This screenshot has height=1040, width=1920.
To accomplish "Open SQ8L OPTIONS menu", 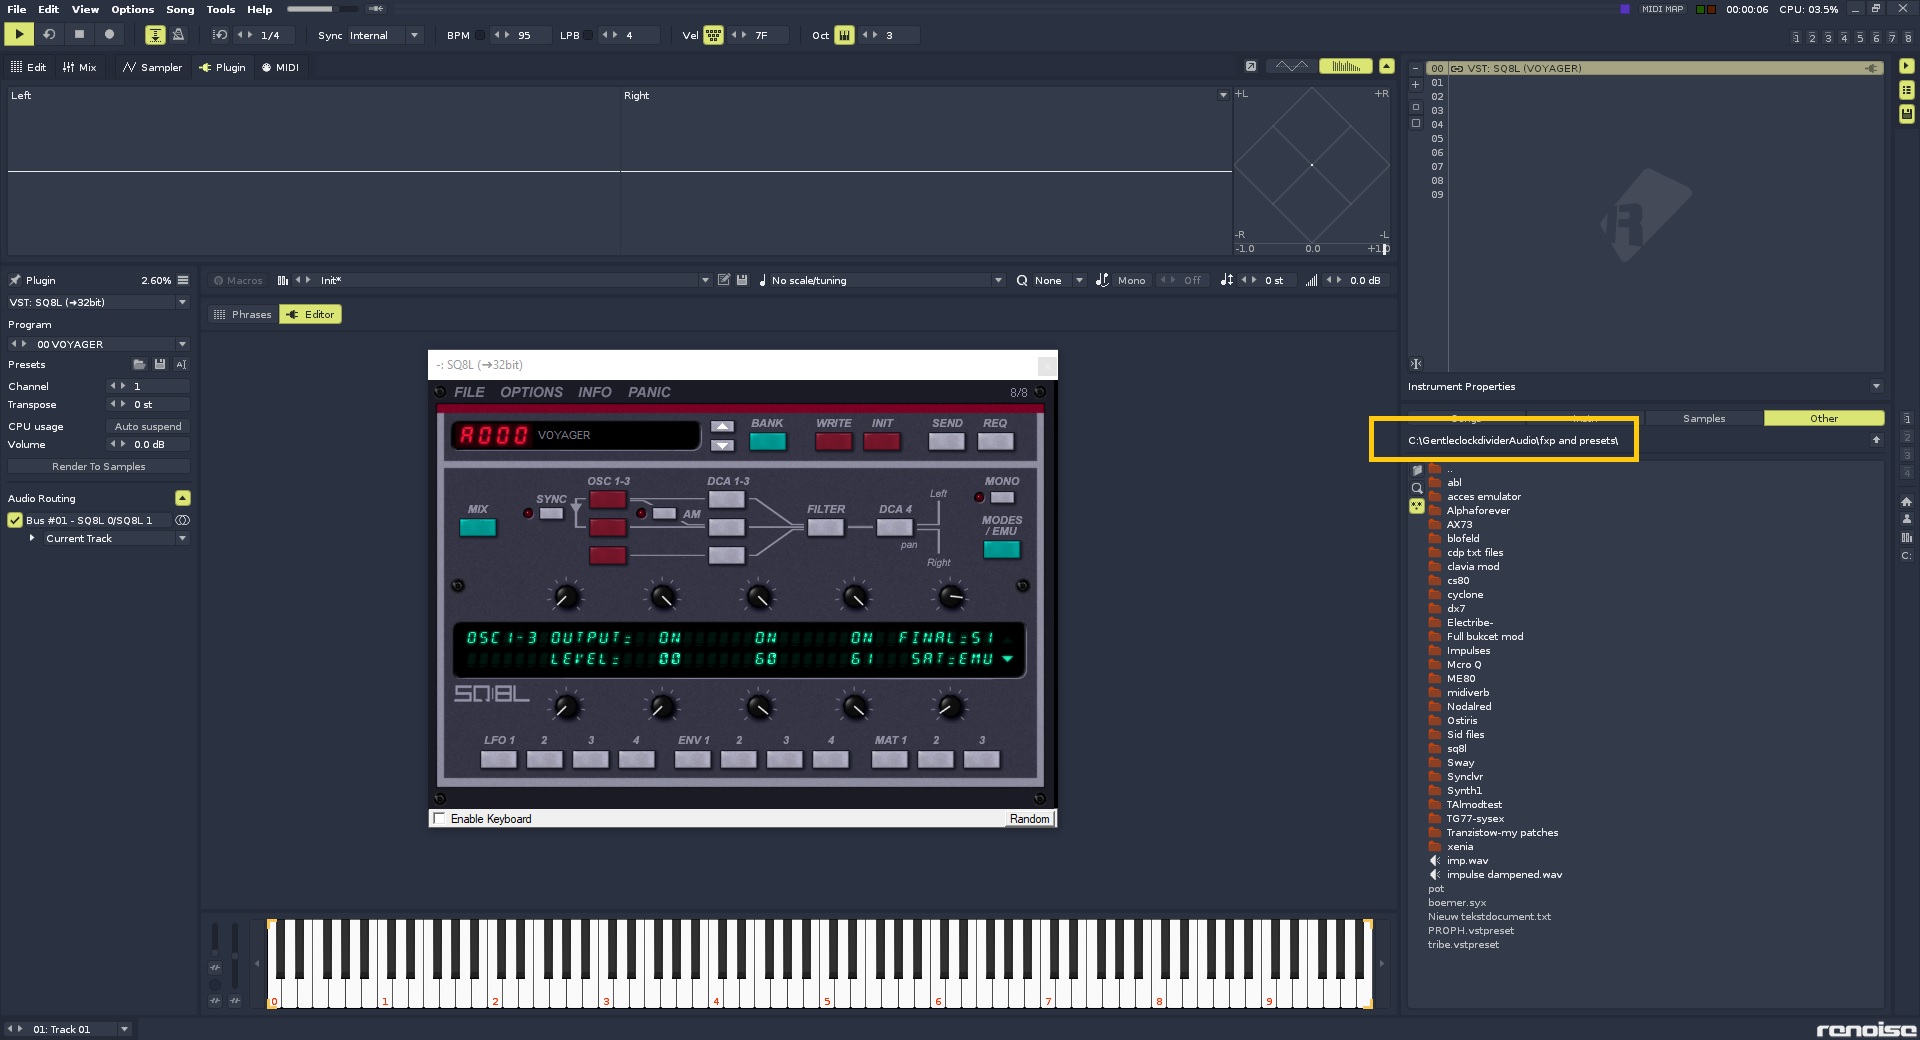I will pos(531,392).
